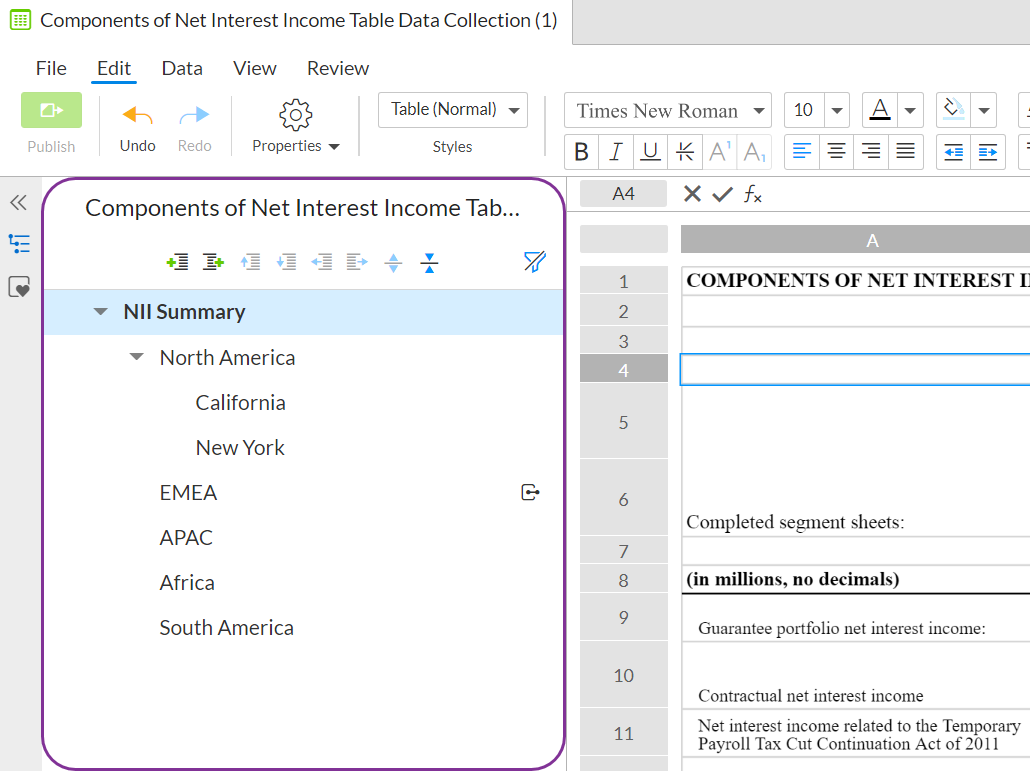1030x771 pixels.
Task: Open the Times New Roman font dropdown
Action: (x=667, y=110)
